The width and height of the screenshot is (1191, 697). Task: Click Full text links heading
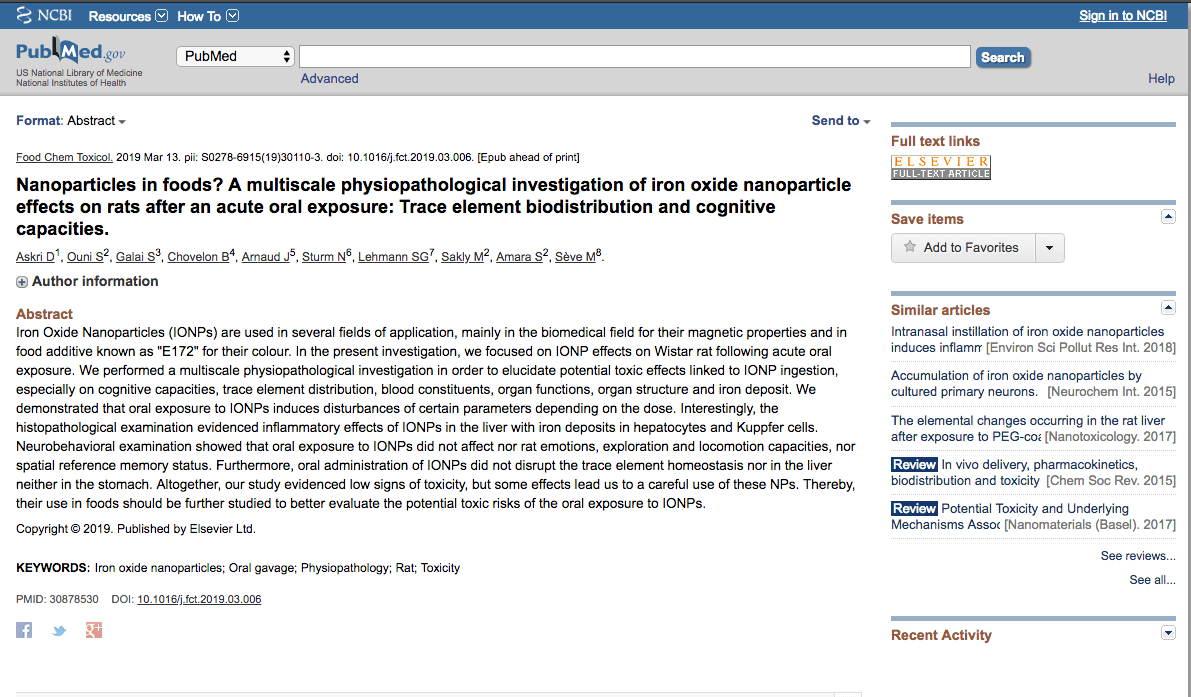[935, 141]
